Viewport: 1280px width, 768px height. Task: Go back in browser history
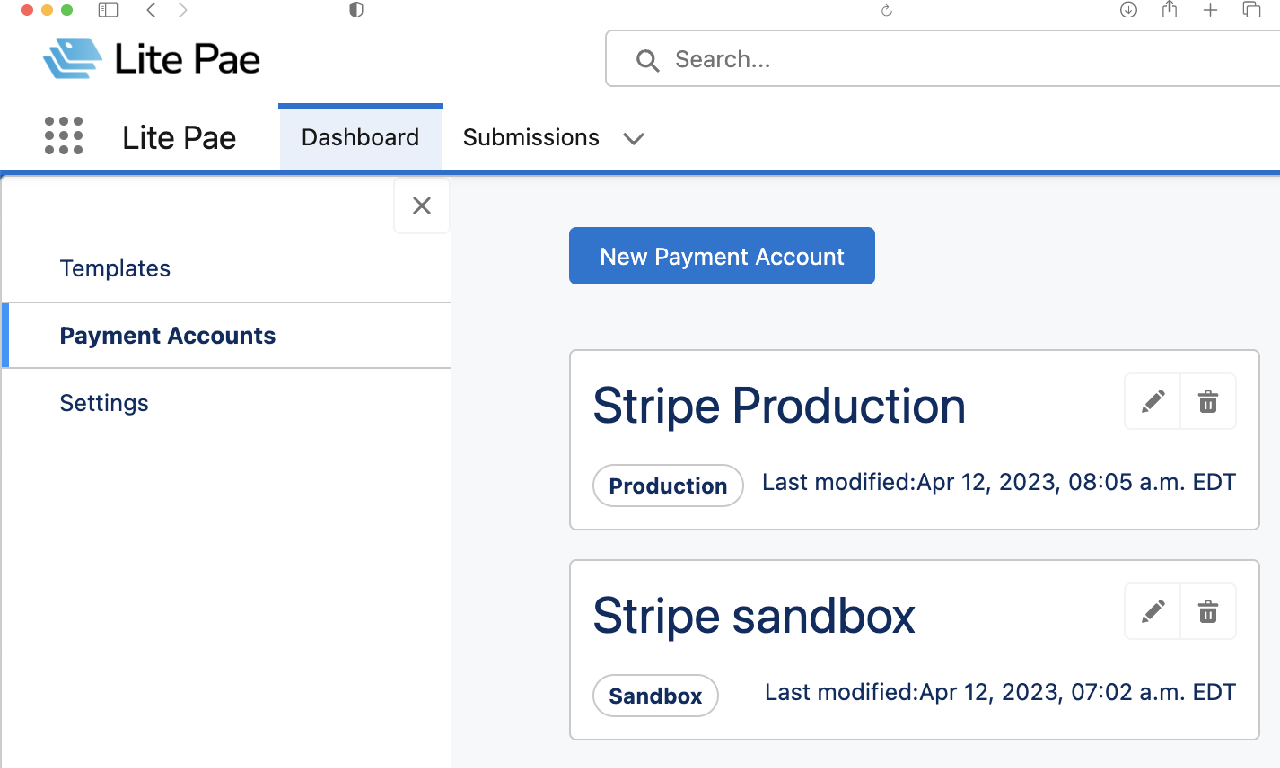(150, 10)
